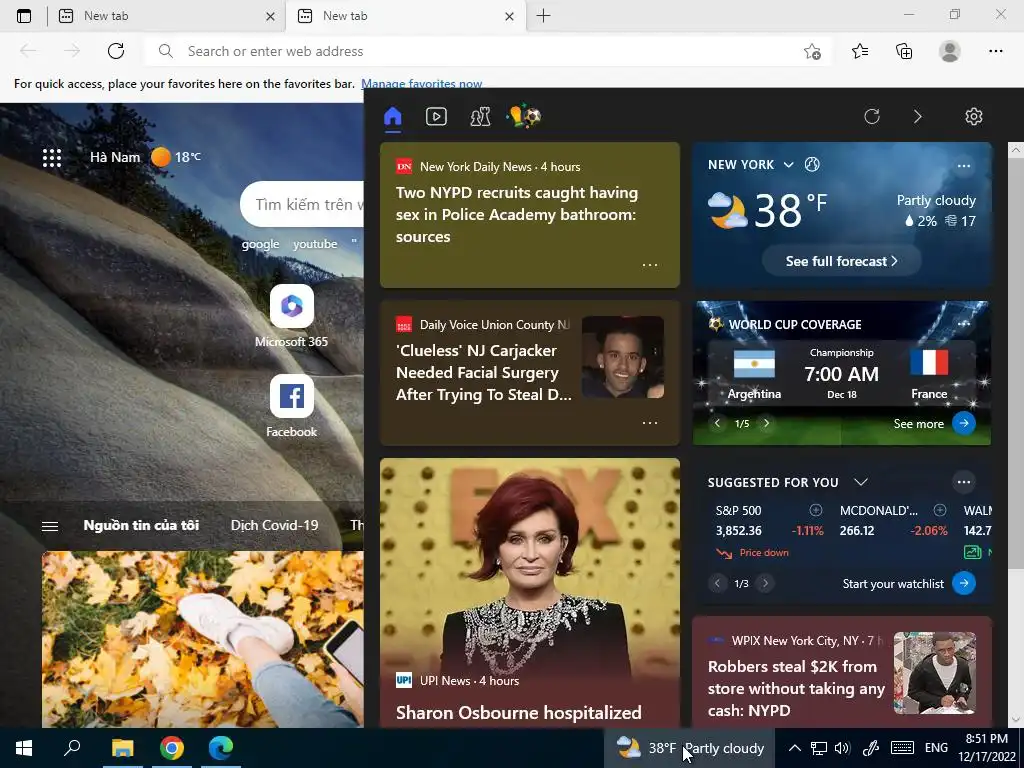The width and height of the screenshot is (1024, 768).
Task: Open a new tab with plus button
Action: click(x=543, y=16)
